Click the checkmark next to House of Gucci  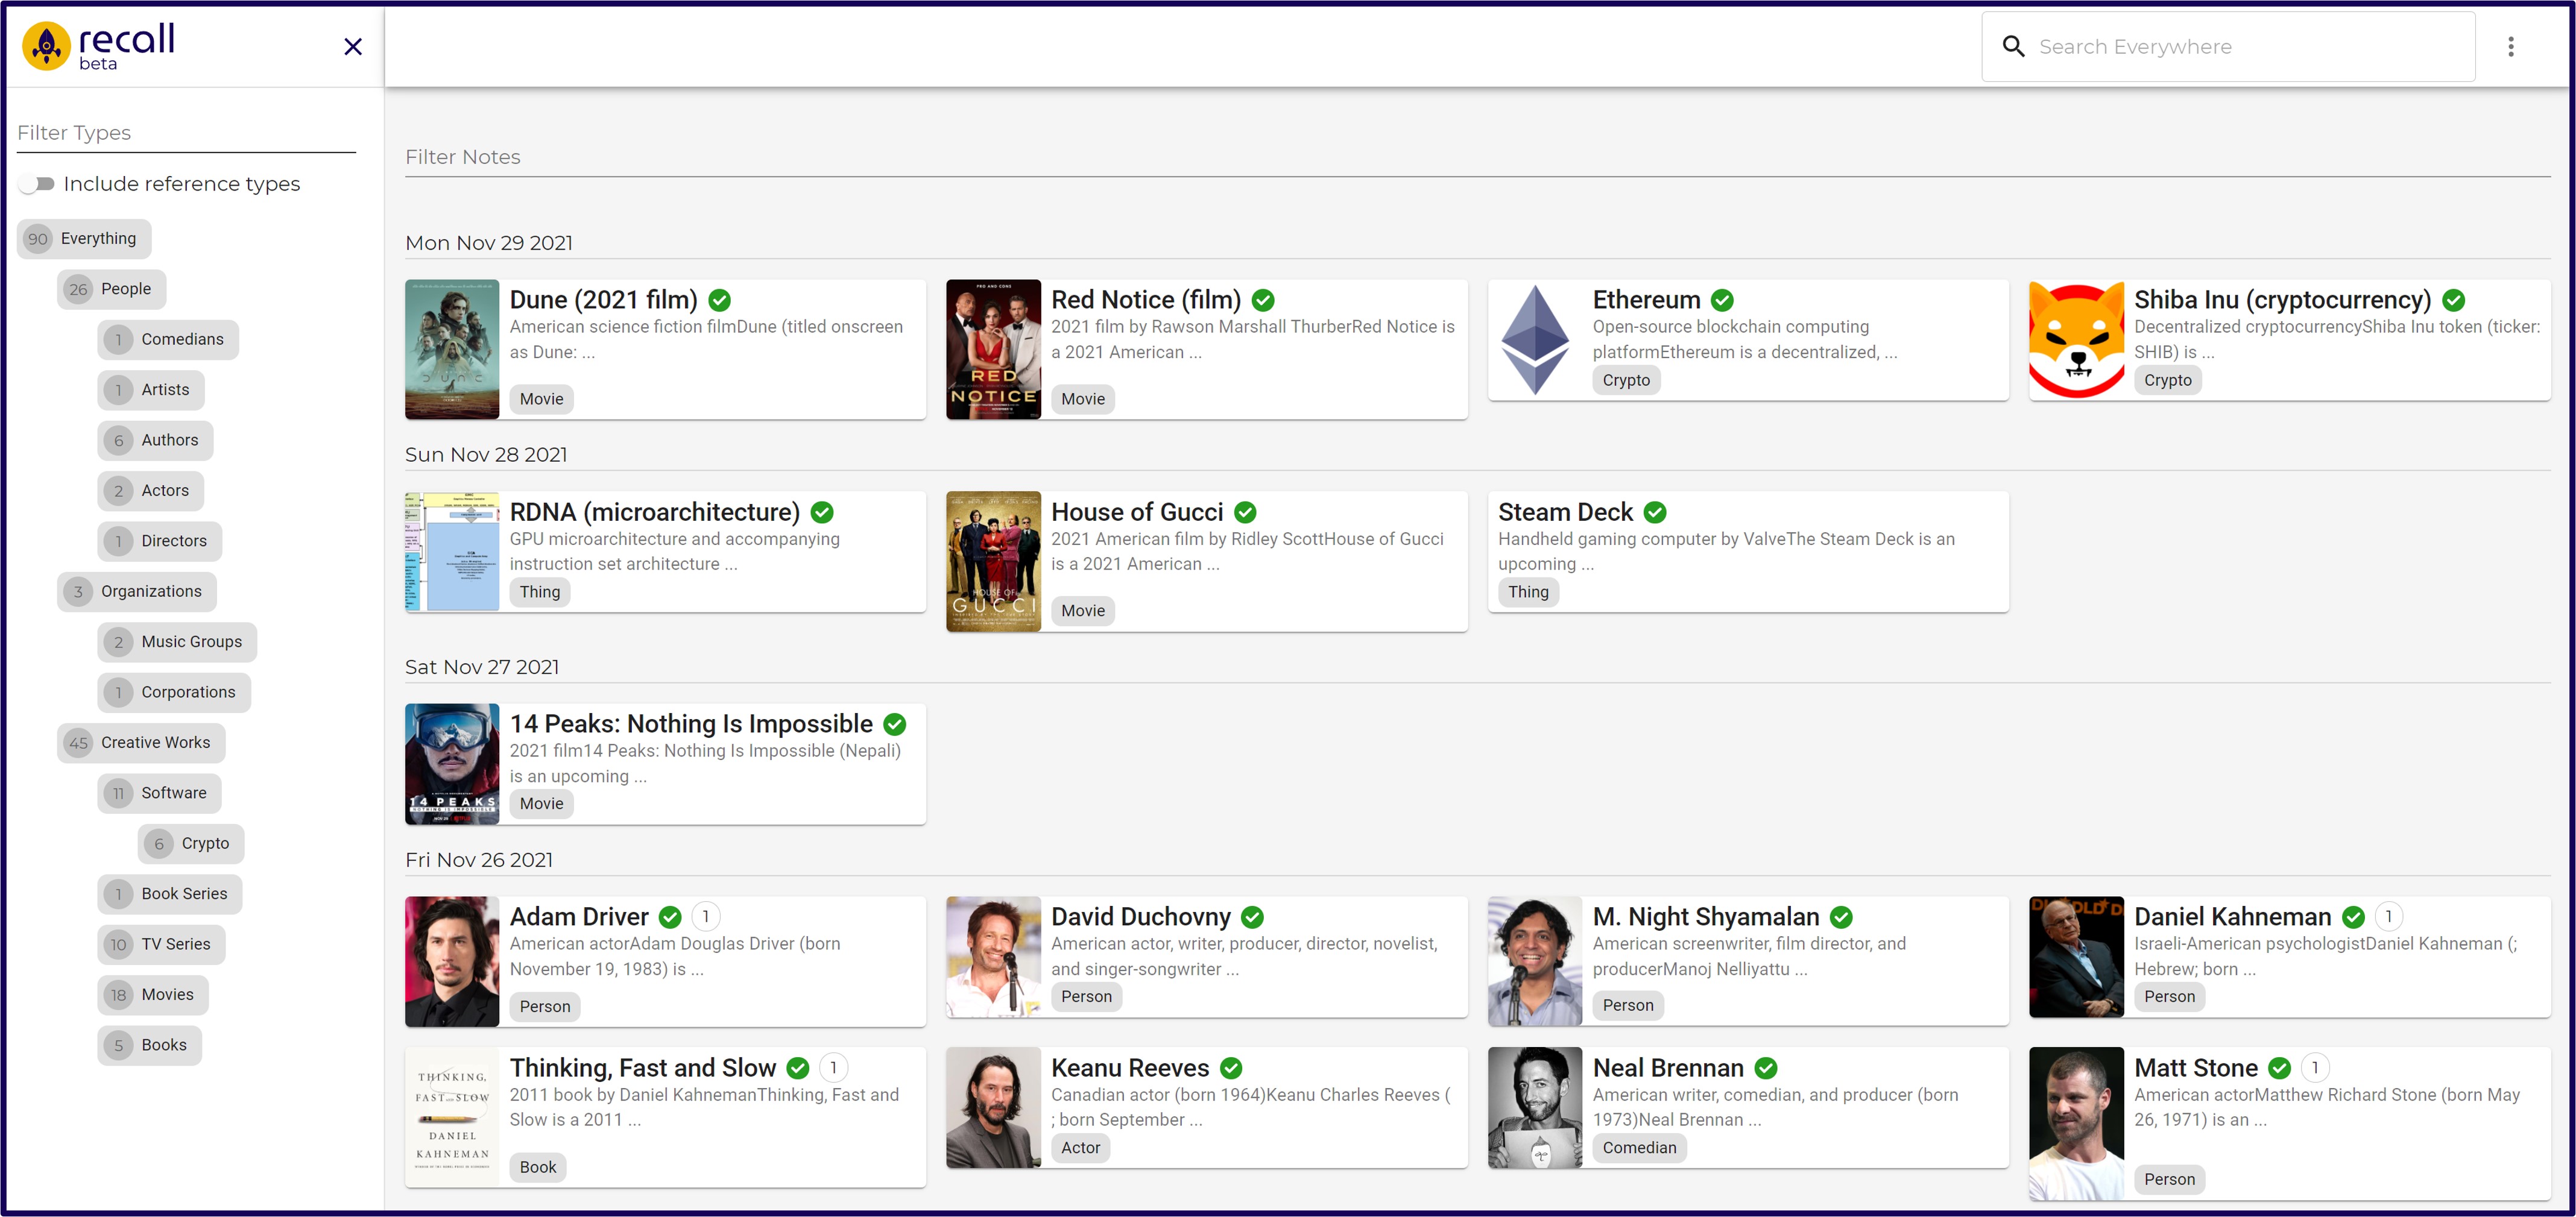pos(1245,512)
